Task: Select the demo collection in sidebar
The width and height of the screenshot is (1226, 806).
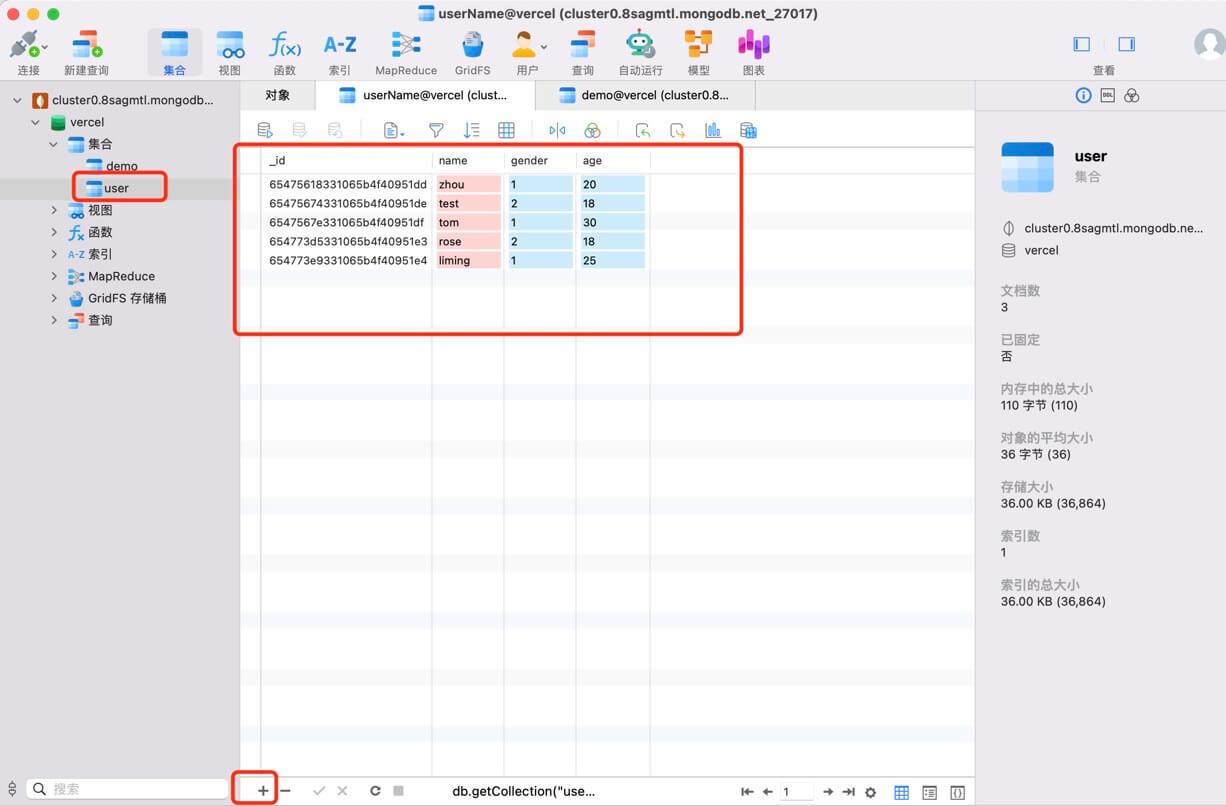Action: [x=121, y=166]
